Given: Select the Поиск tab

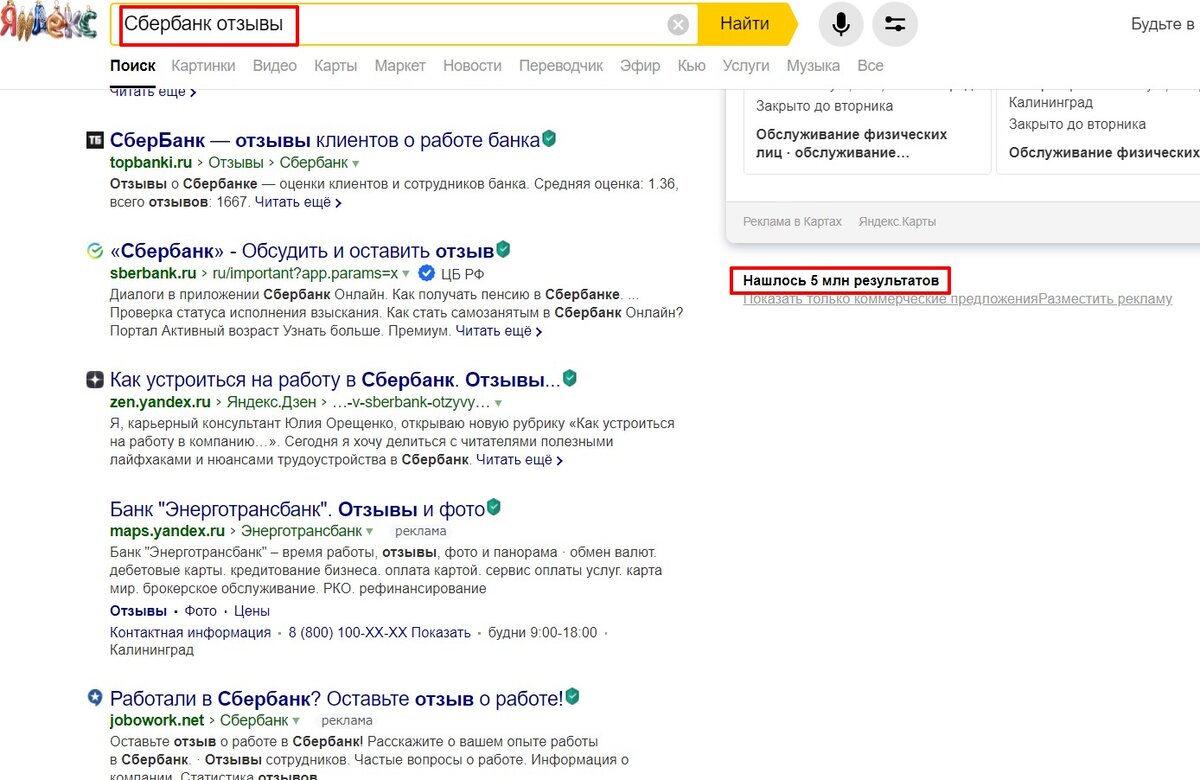Looking at the screenshot, I should tap(133, 65).
